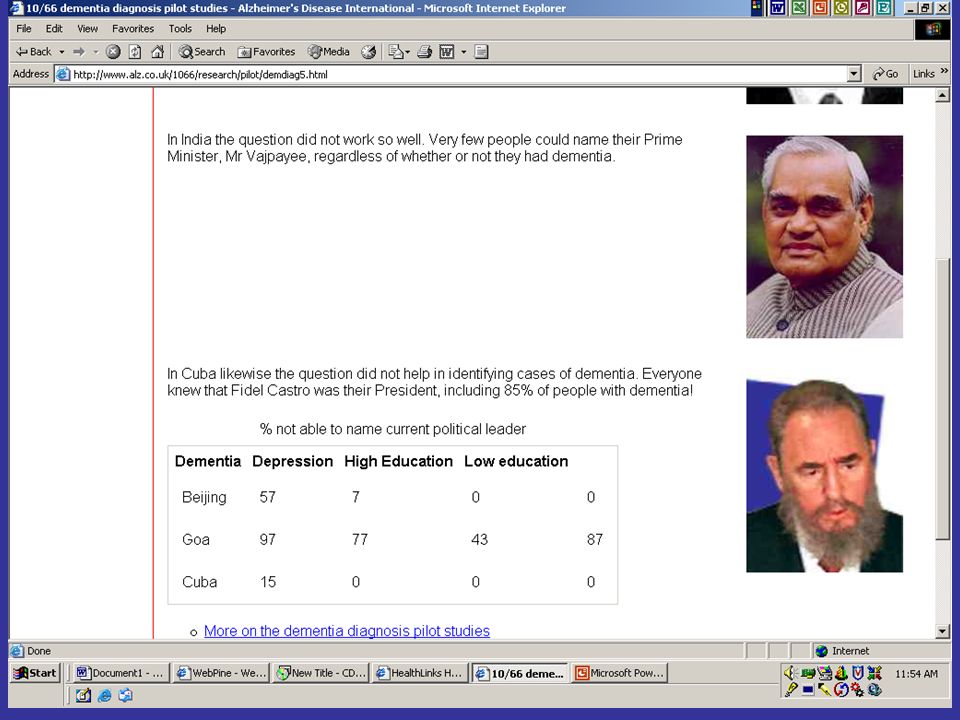Click the Forward arrow button
960x720 pixels.
tap(79, 52)
